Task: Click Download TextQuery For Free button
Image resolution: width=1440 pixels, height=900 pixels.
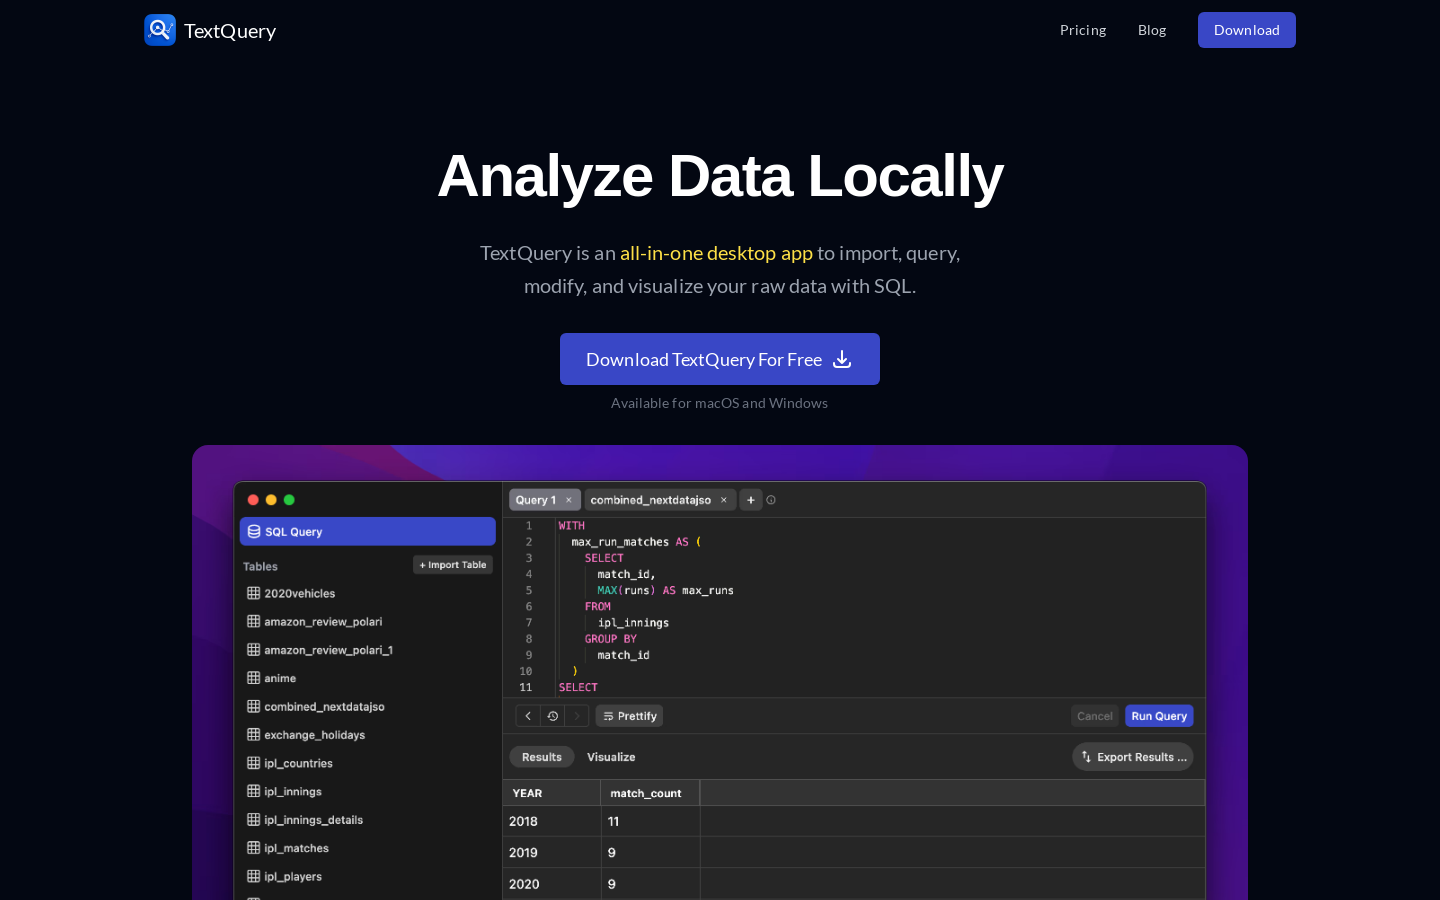Action: point(720,359)
